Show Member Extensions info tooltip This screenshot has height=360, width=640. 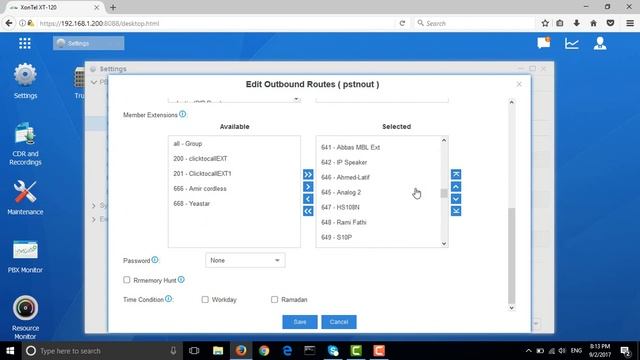(182, 114)
